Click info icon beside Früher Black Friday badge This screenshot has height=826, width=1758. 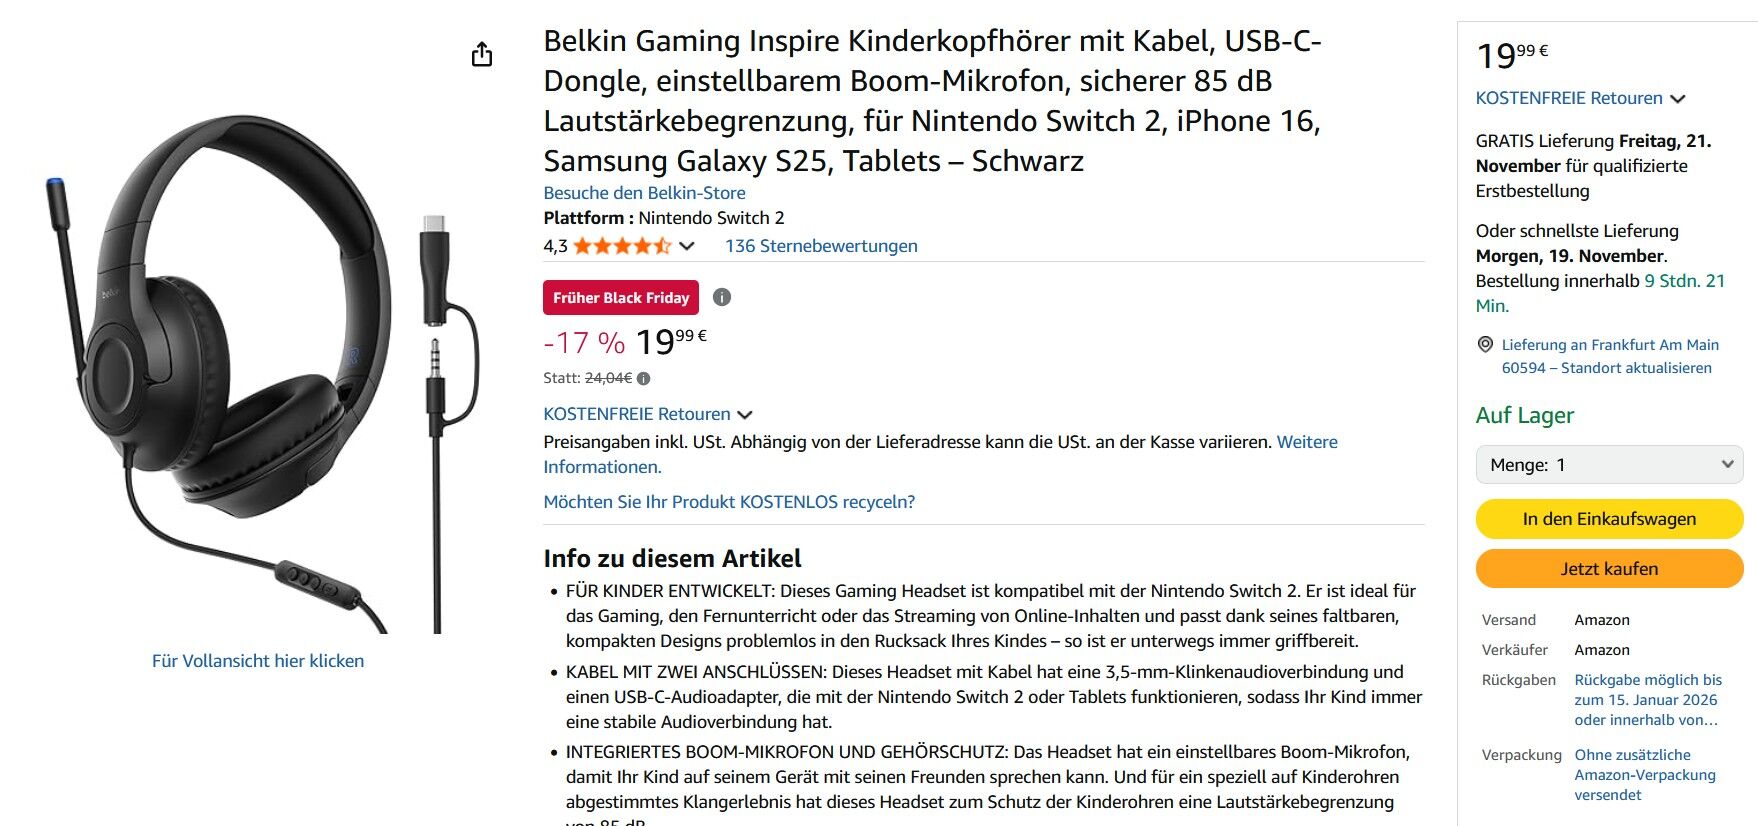point(722,297)
